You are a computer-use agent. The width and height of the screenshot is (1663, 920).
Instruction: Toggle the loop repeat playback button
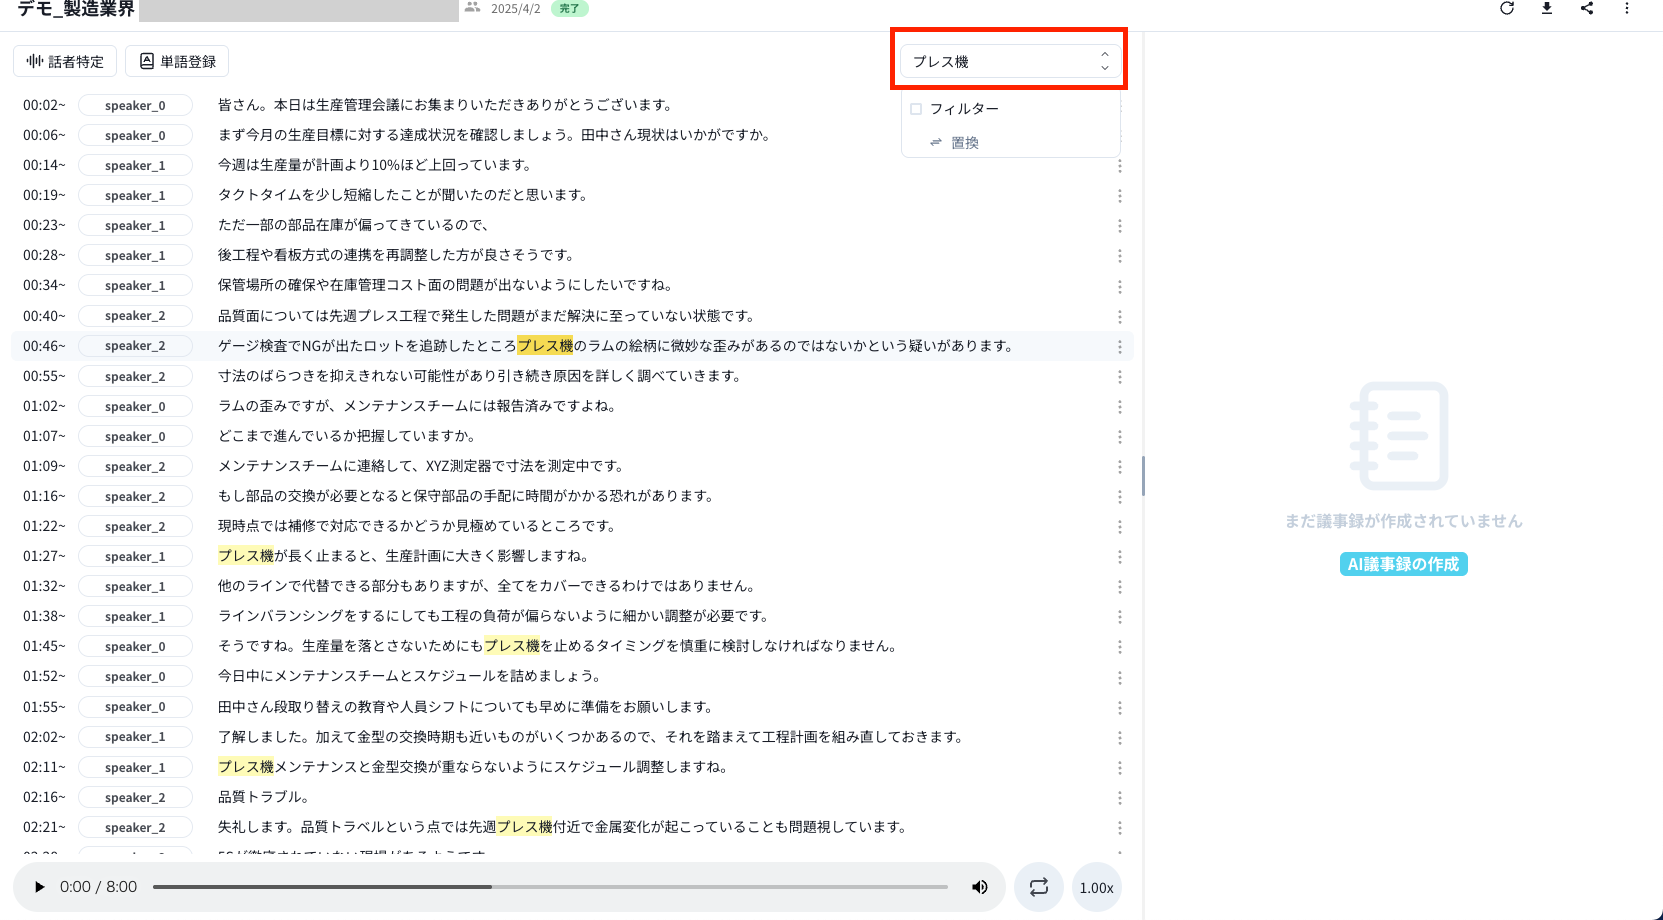[x=1039, y=887]
